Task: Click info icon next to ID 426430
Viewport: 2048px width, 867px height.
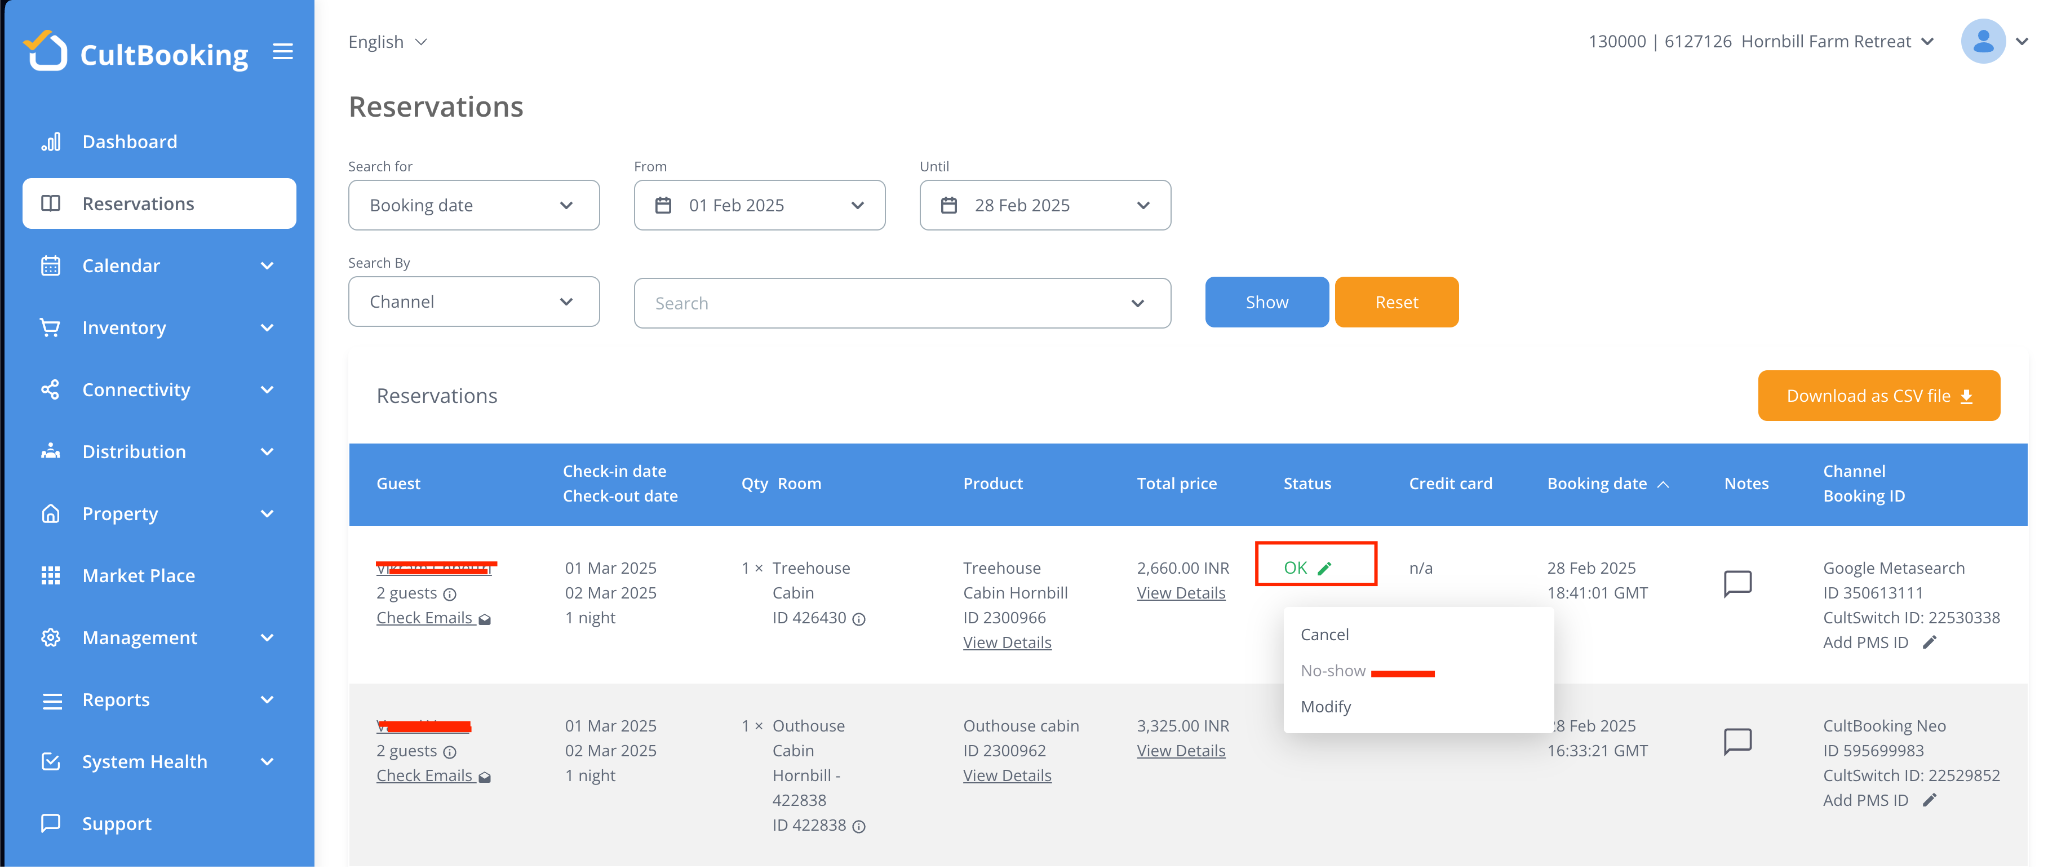Action: 859,619
